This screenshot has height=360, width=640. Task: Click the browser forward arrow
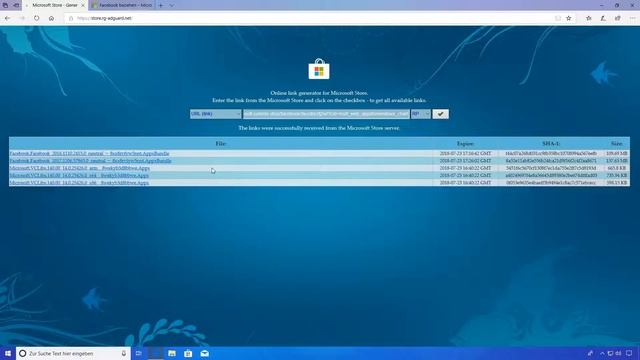pyautogui.click(x=22, y=18)
